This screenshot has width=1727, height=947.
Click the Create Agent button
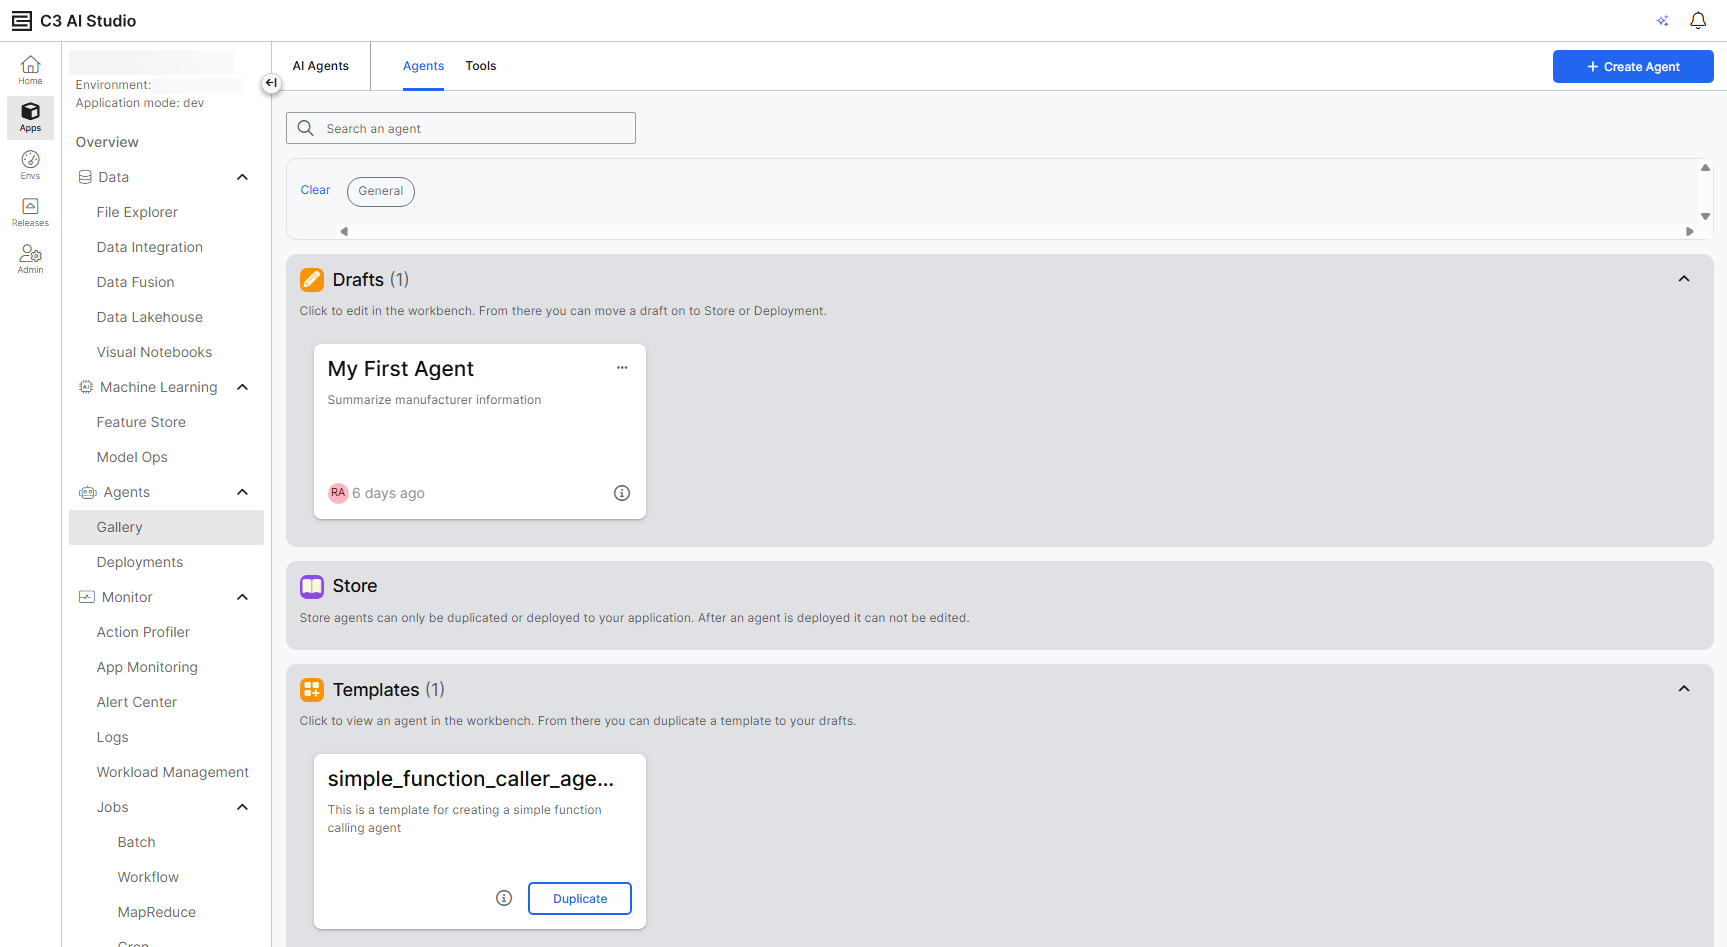click(x=1632, y=67)
